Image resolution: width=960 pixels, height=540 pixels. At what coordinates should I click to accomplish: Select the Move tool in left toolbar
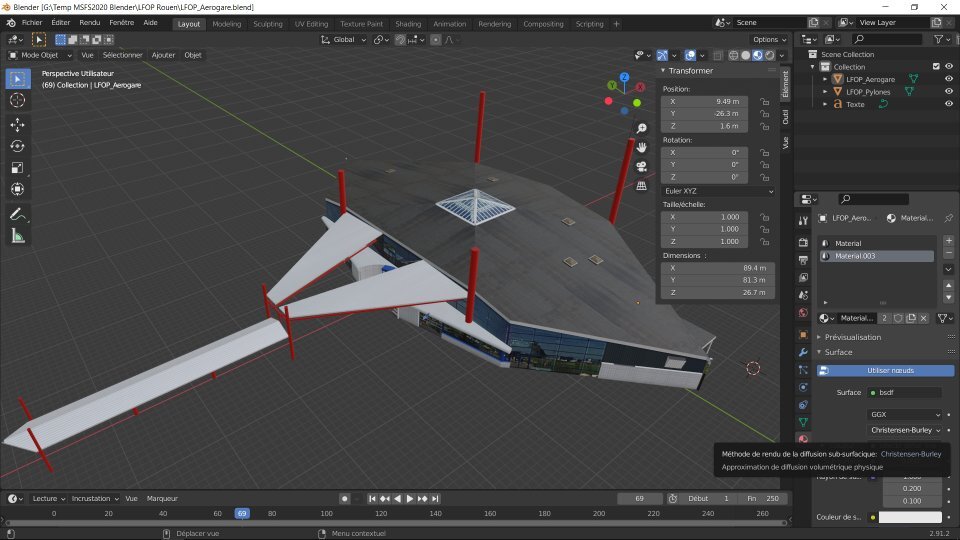click(x=18, y=125)
